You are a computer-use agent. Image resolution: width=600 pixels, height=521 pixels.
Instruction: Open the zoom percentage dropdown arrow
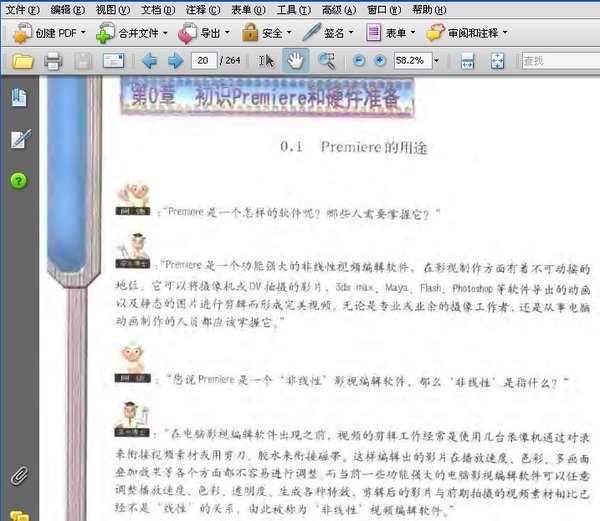(436, 60)
